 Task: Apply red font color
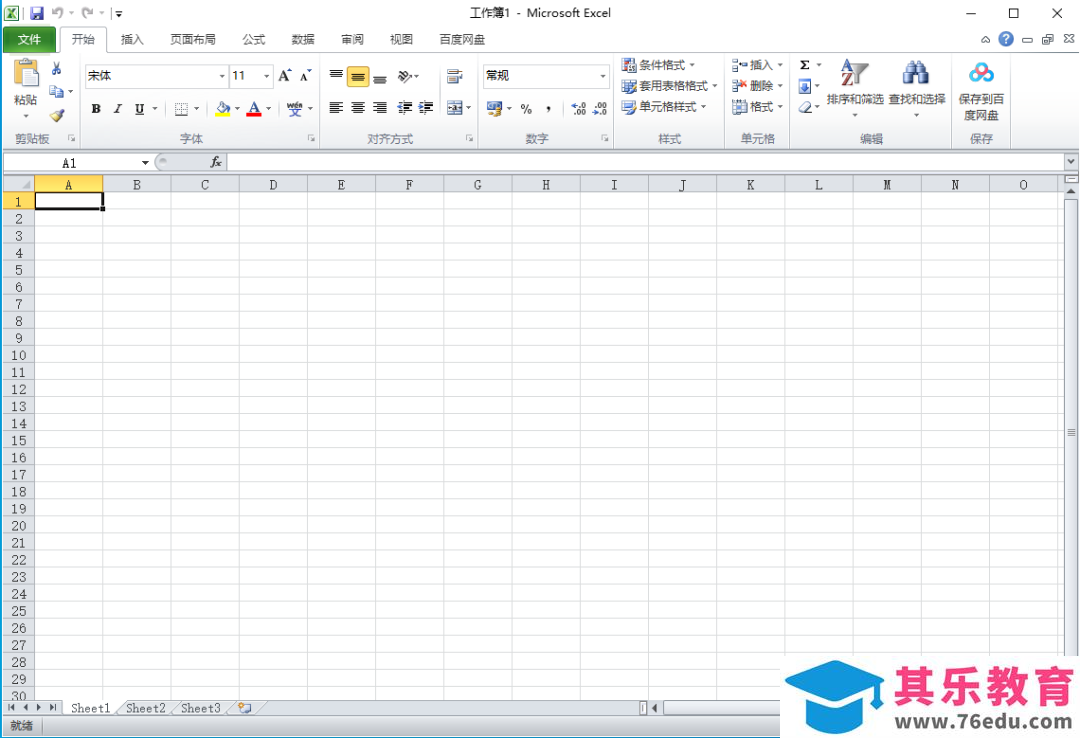(x=253, y=109)
